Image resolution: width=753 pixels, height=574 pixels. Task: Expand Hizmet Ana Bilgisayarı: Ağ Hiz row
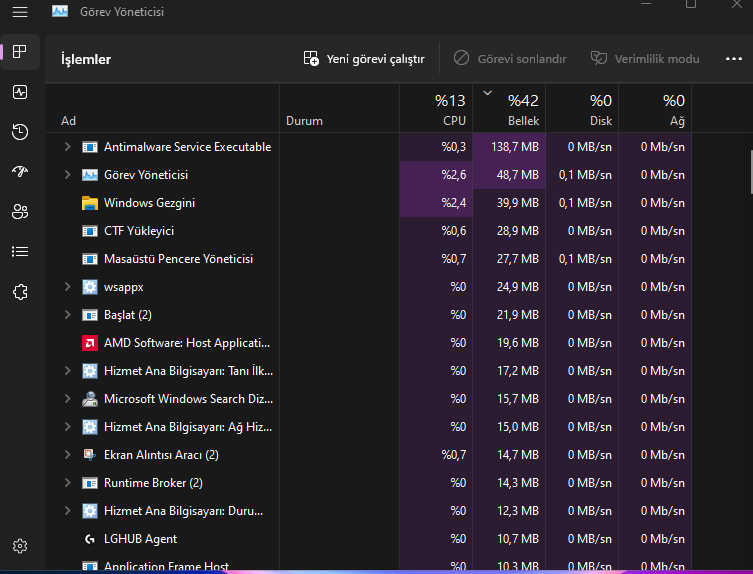point(67,427)
